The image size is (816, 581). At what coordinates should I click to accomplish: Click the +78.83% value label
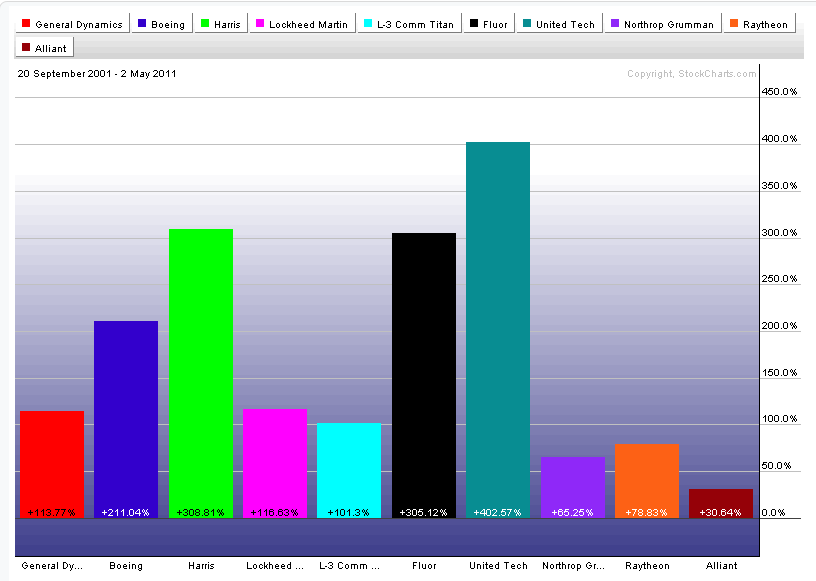pyautogui.click(x=646, y=512)
